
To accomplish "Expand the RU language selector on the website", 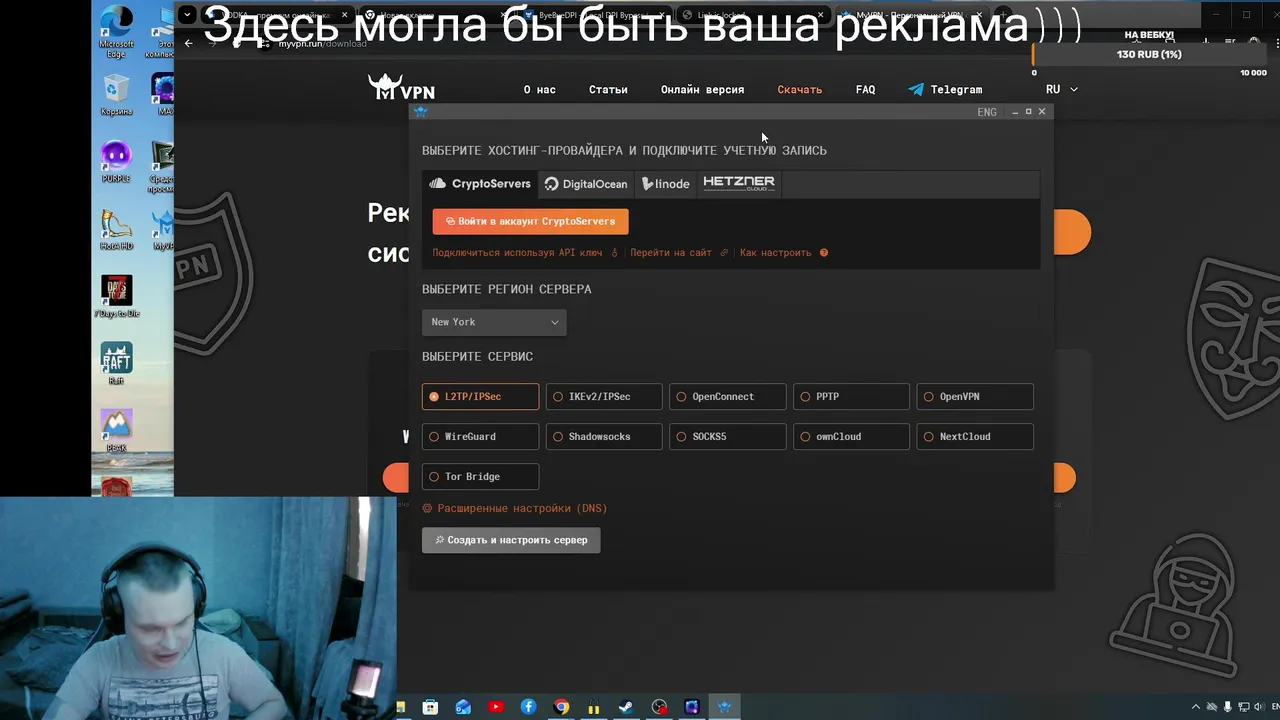I will click(1061, 89).
